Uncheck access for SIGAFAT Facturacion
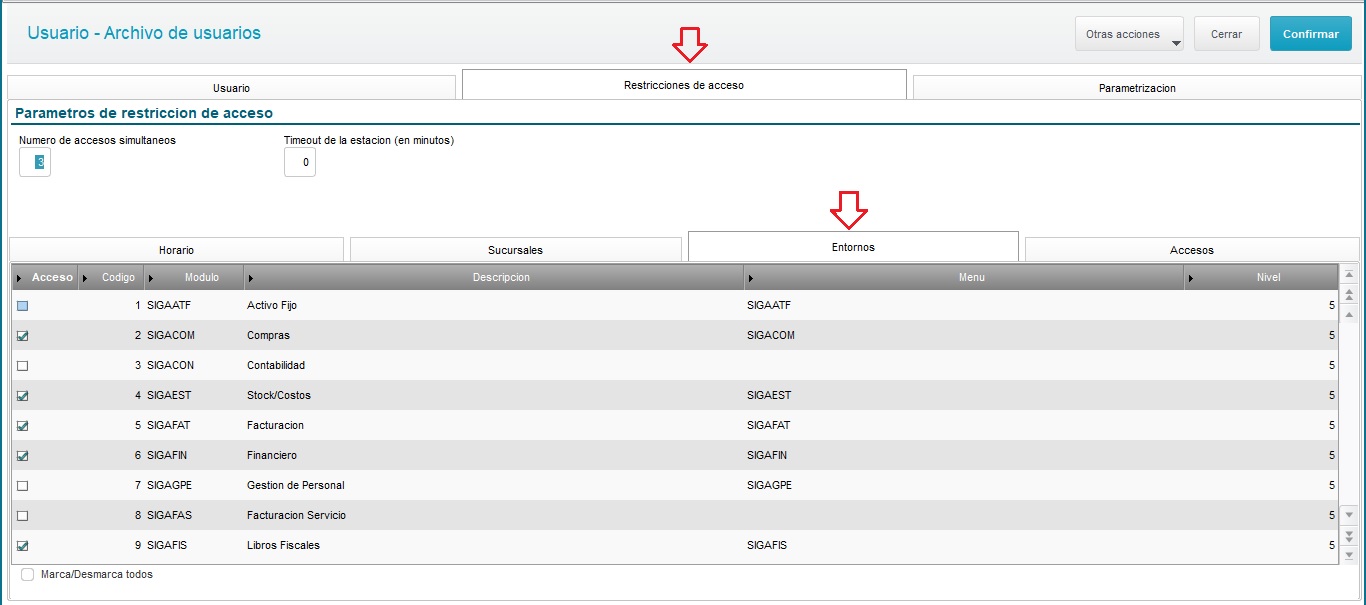Viewport: 1366px width, 605px height. pos(23,426)
